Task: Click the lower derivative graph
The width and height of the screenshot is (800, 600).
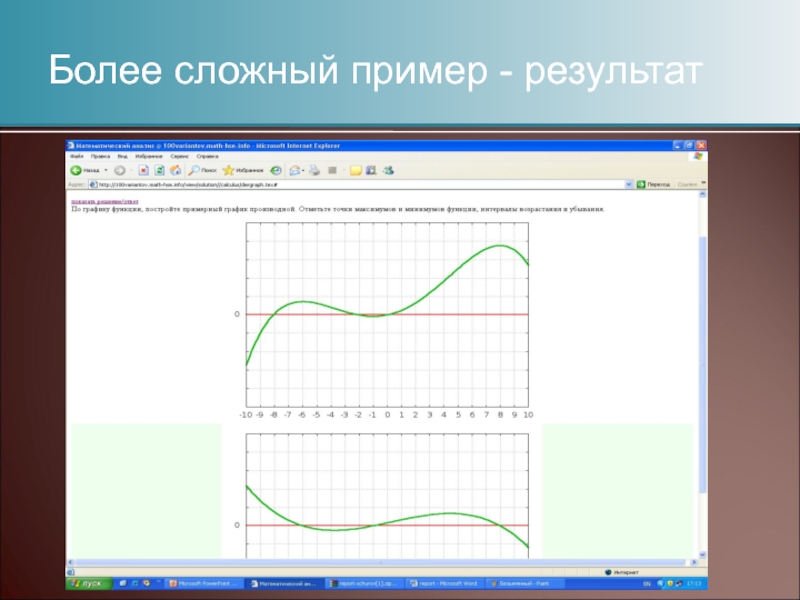Action: click(x=387, y=496)
